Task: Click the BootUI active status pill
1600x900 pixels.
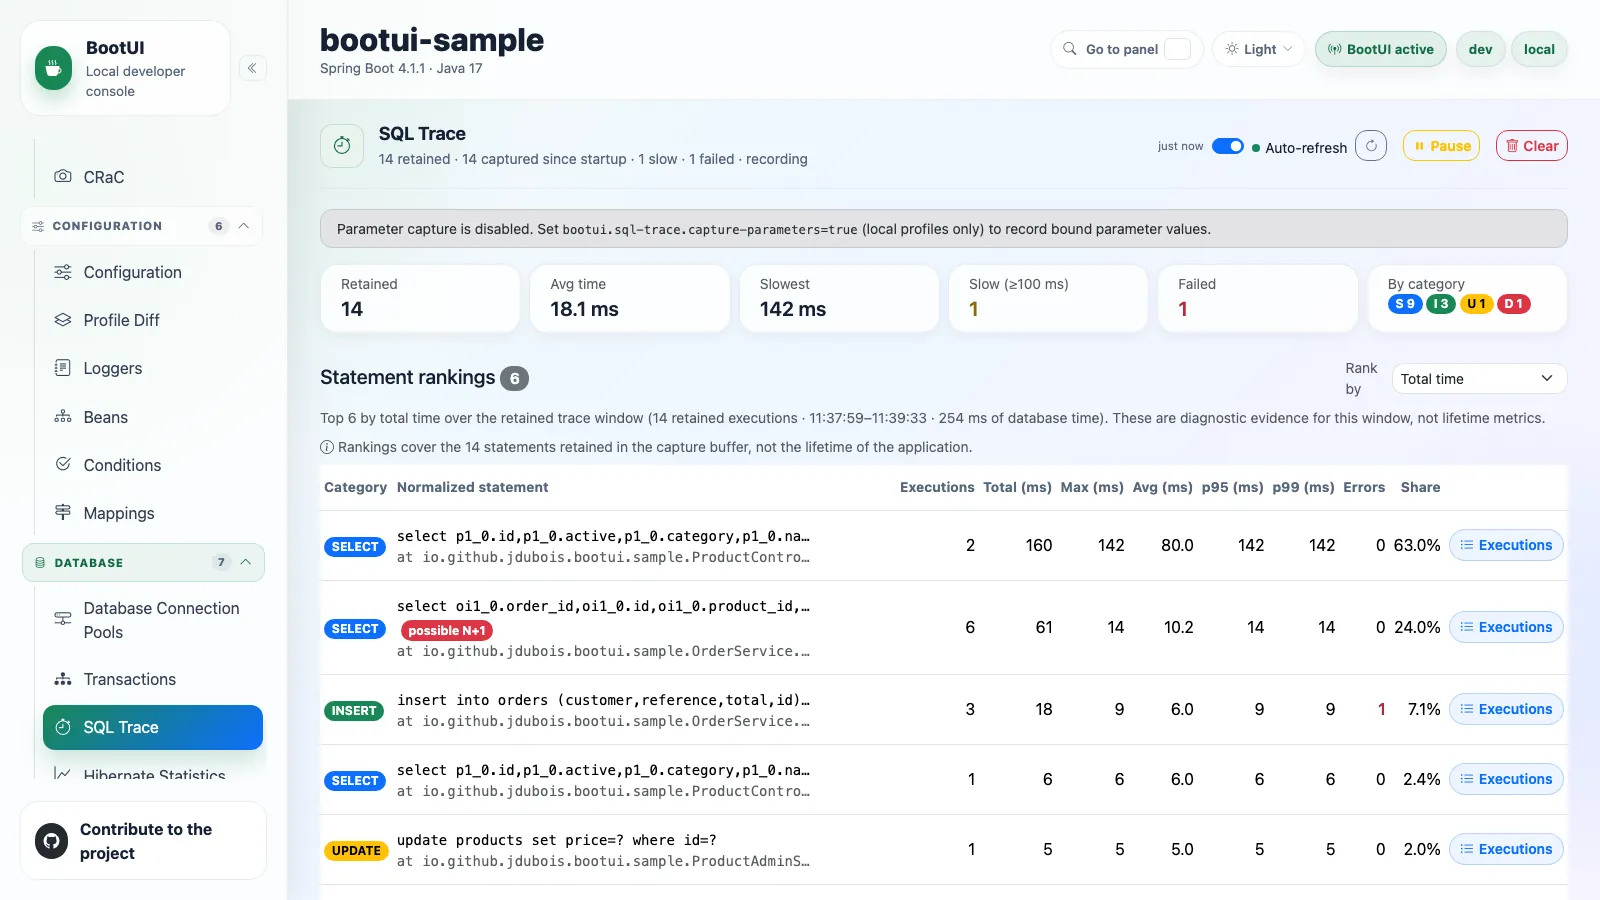Action: [x=1380, y=49]
